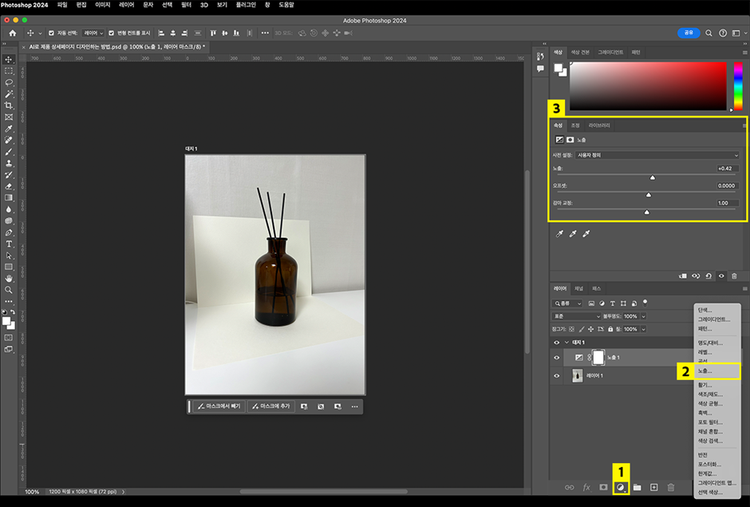This screenshot has width=750, height=507.
Task: Click the 마스크에서 빼기 button
Action: click(219, 407)
